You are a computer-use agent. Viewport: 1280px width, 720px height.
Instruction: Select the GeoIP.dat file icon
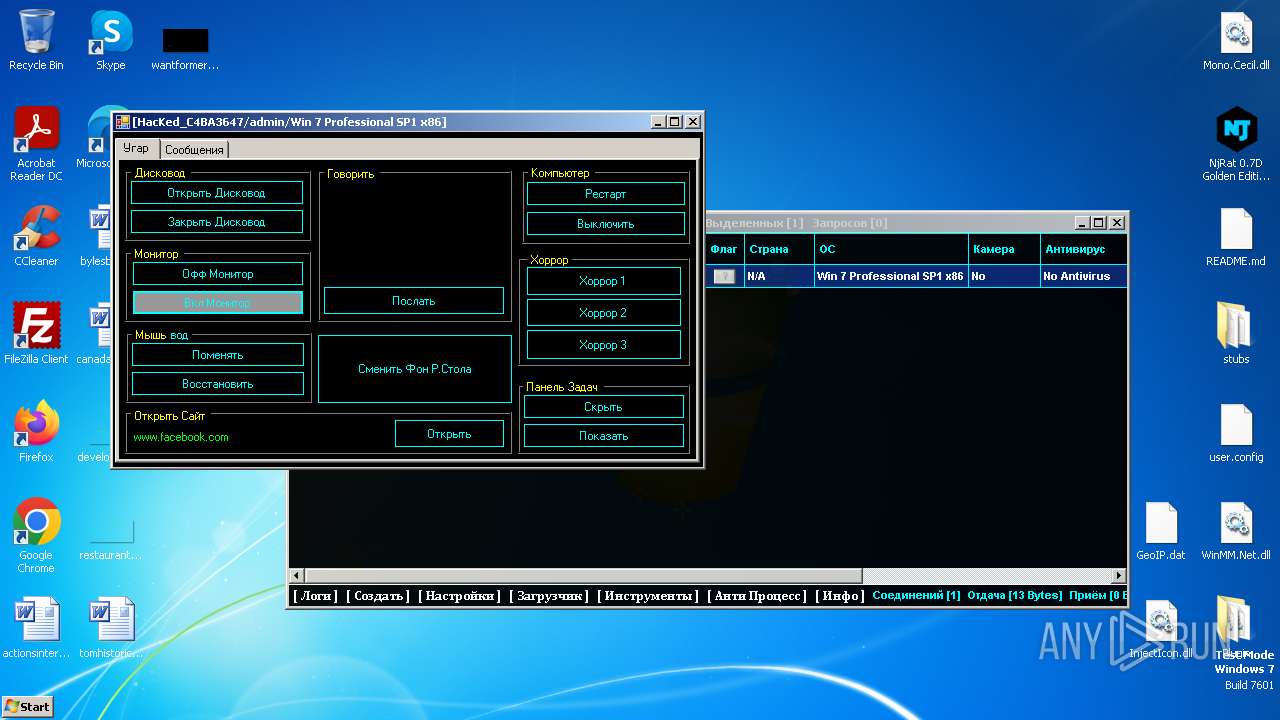tap(1161, 530)
